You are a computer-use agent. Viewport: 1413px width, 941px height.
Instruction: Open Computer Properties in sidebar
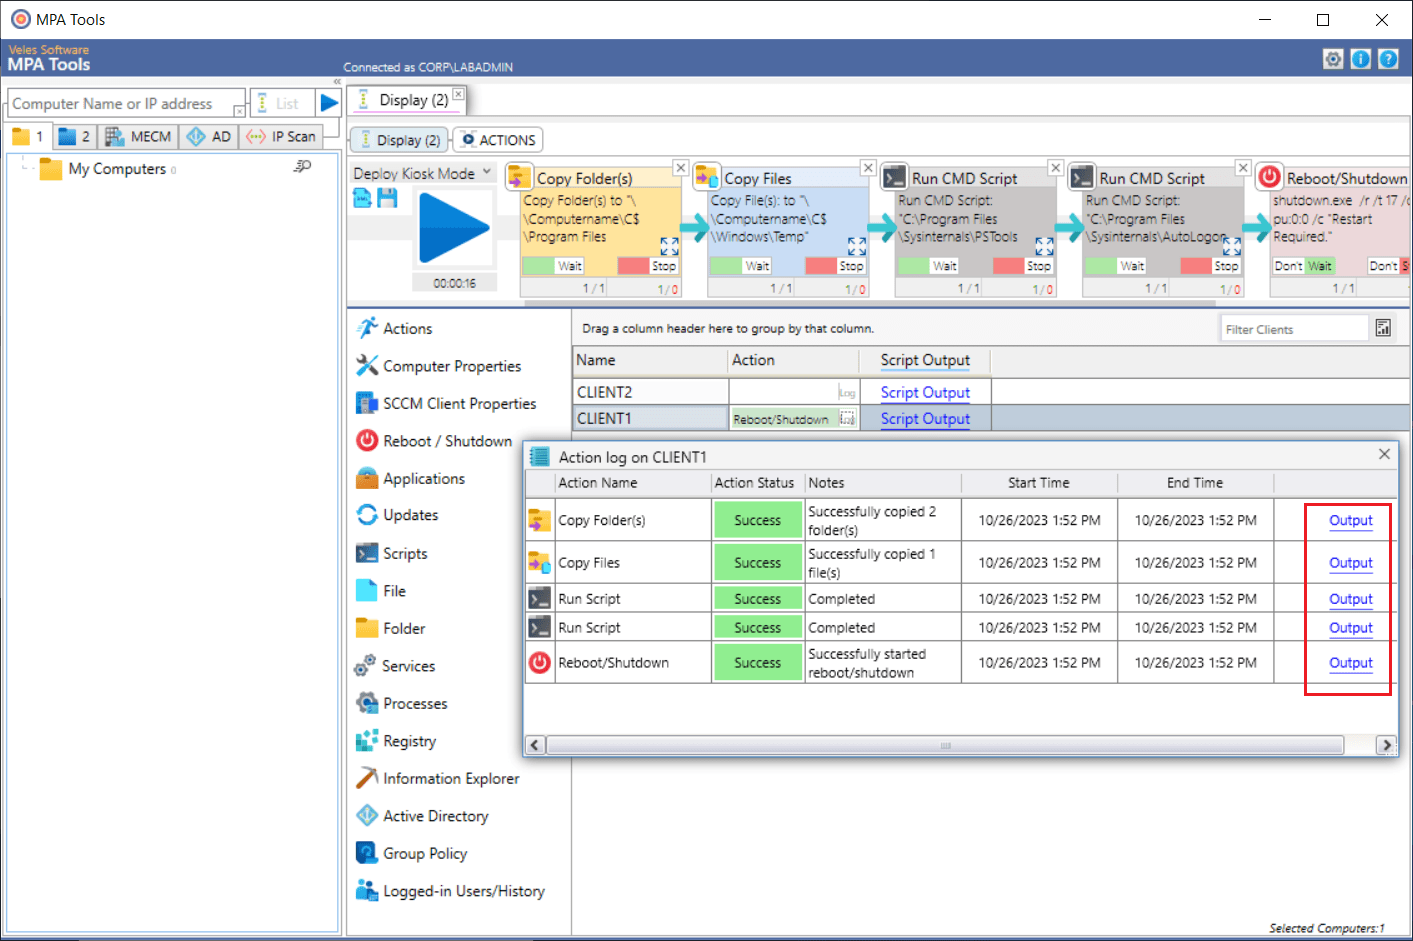pyautogui.click(x=452, y=366)
